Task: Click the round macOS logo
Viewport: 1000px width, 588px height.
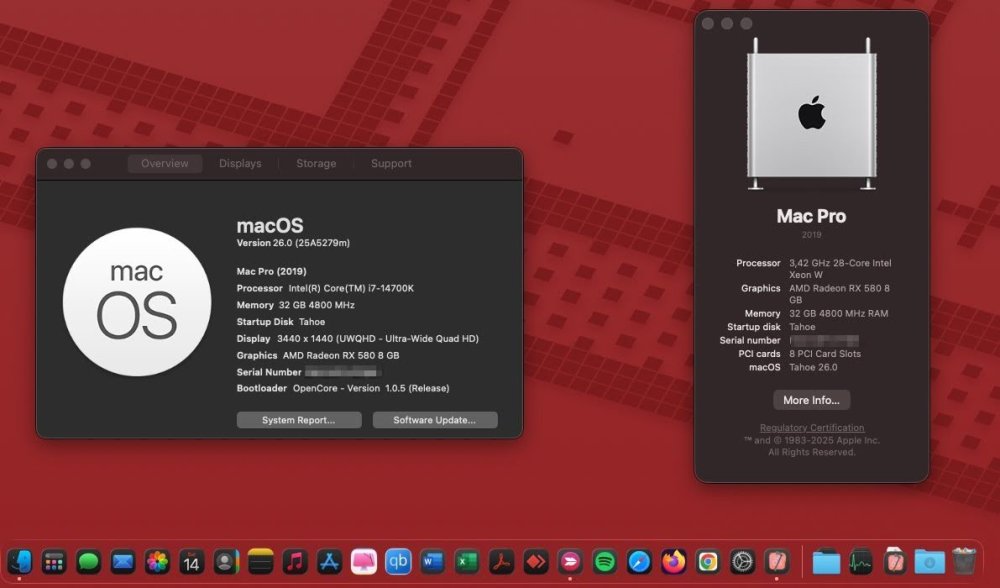Action: (x=137, y=302)
